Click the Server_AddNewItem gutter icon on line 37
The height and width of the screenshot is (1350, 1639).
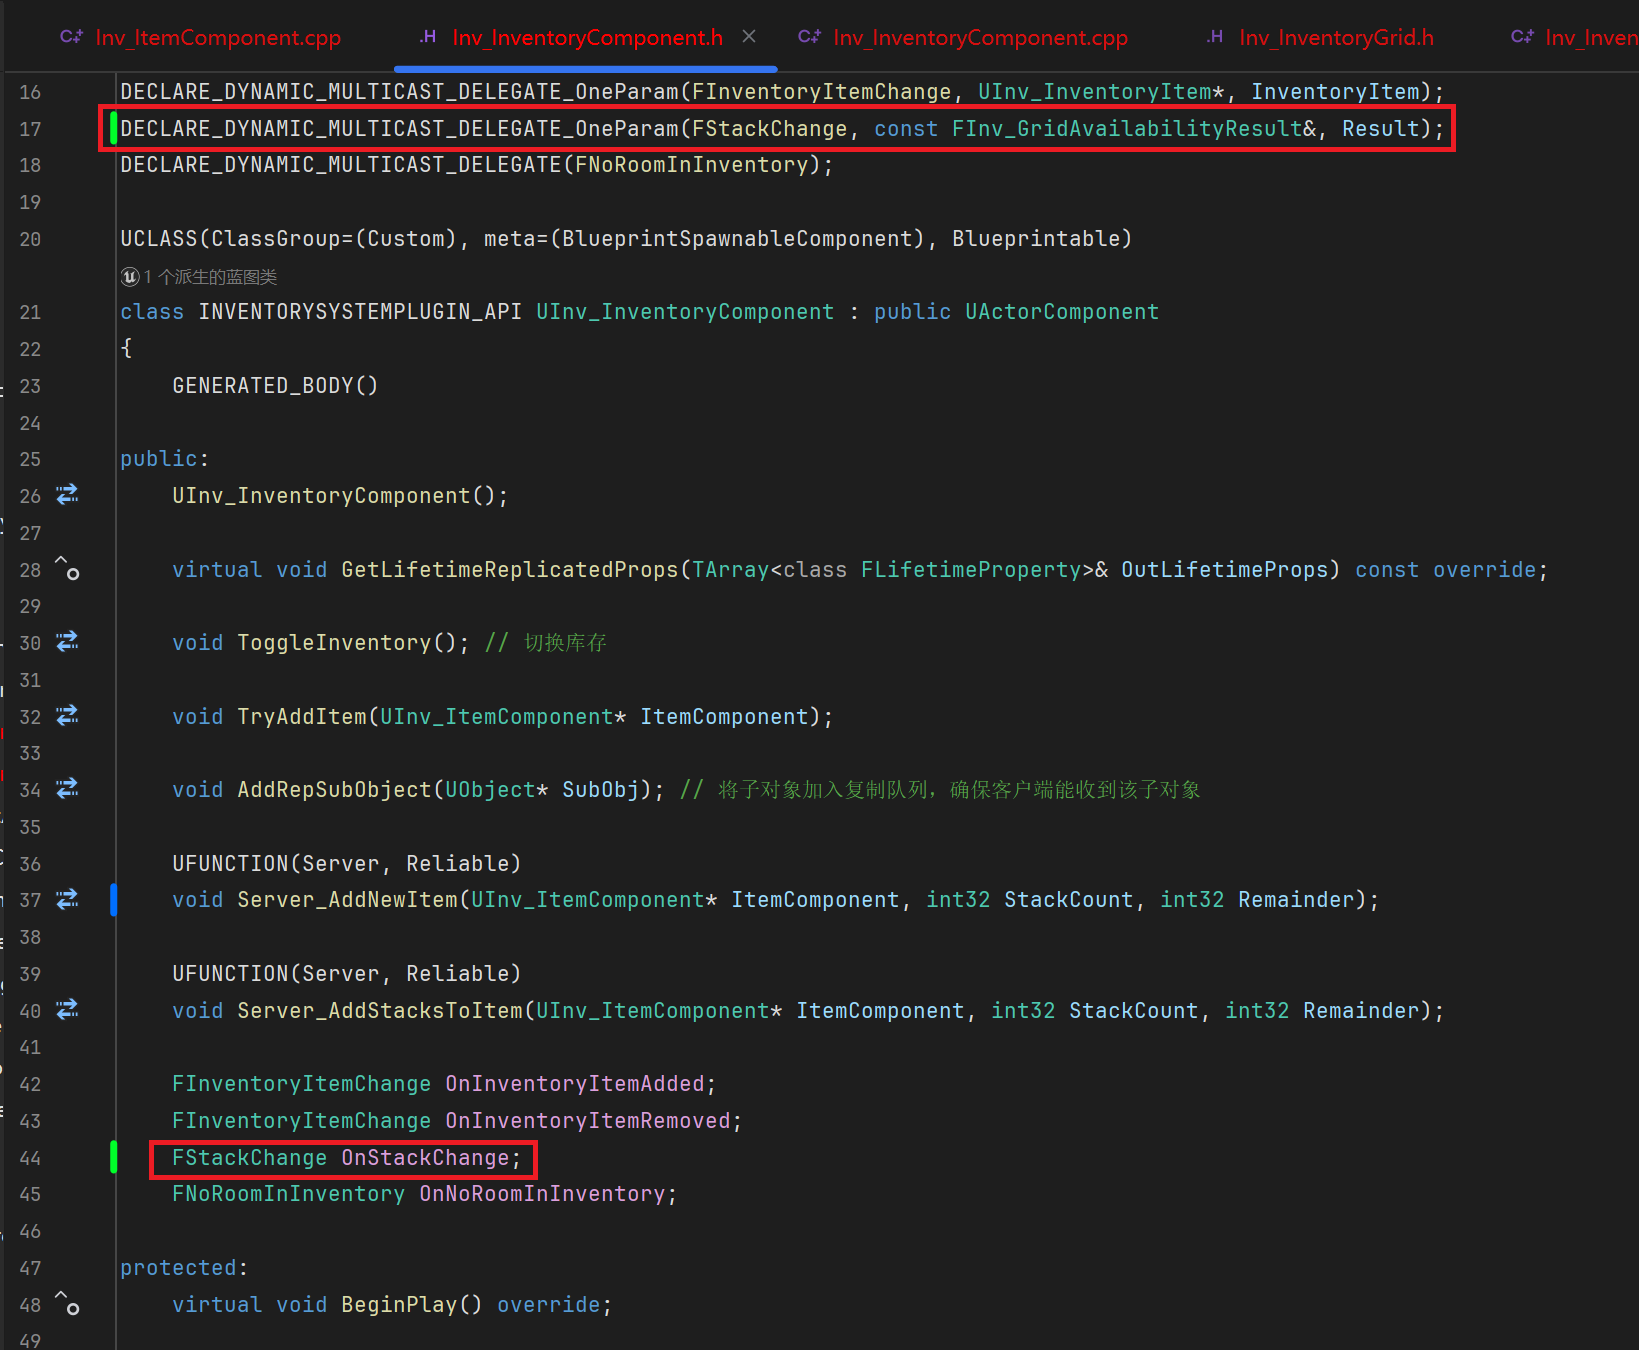coord(67,900)
